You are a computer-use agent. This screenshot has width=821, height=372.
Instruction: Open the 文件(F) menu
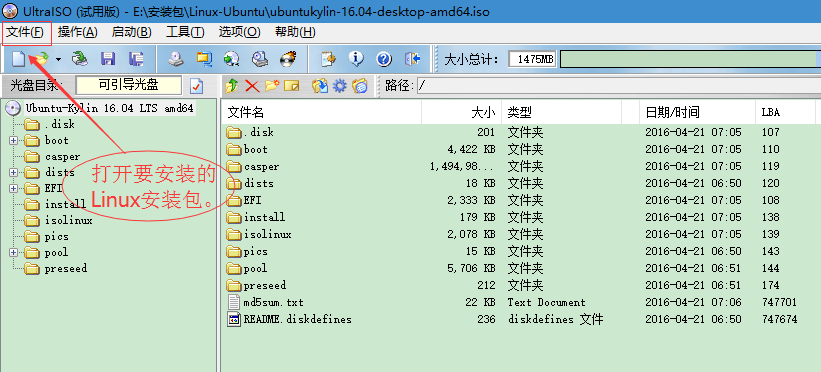[x=25, y=32]
